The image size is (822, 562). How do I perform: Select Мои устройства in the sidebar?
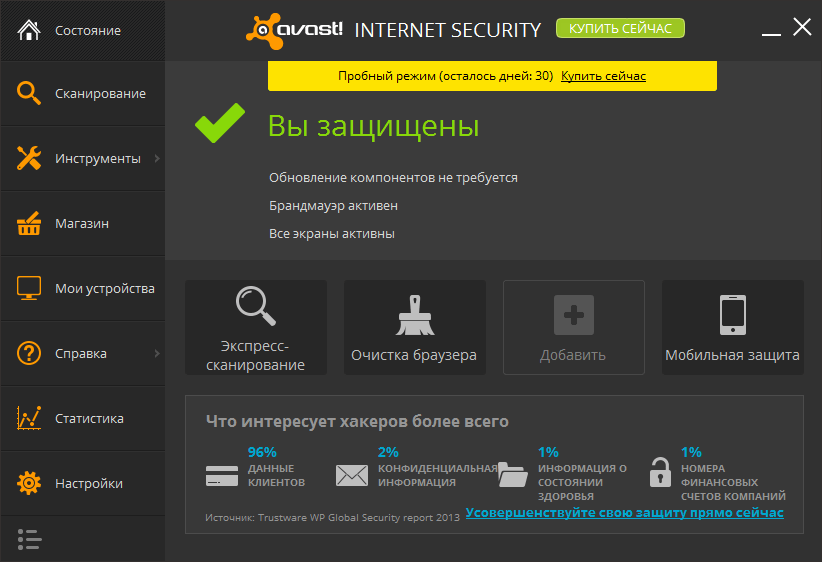83,288
